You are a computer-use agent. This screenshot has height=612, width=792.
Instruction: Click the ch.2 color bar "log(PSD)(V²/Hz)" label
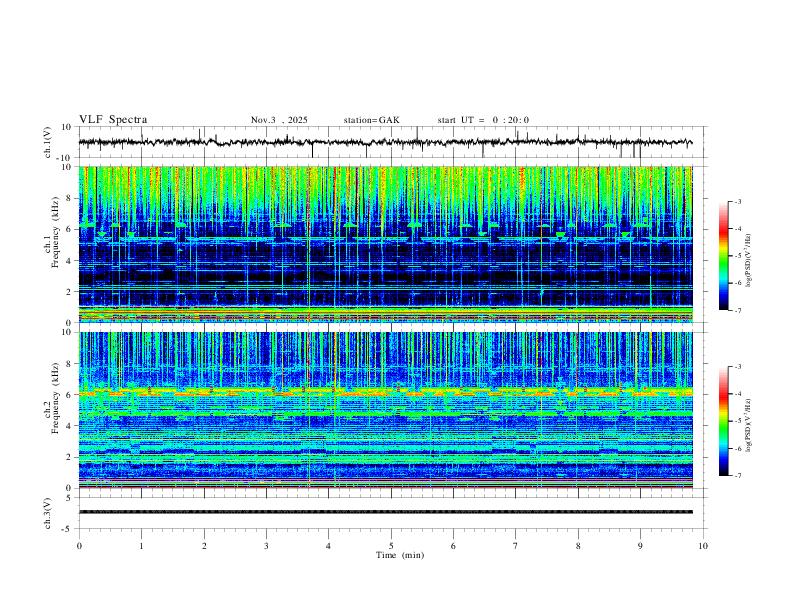(x=749, y=425)
